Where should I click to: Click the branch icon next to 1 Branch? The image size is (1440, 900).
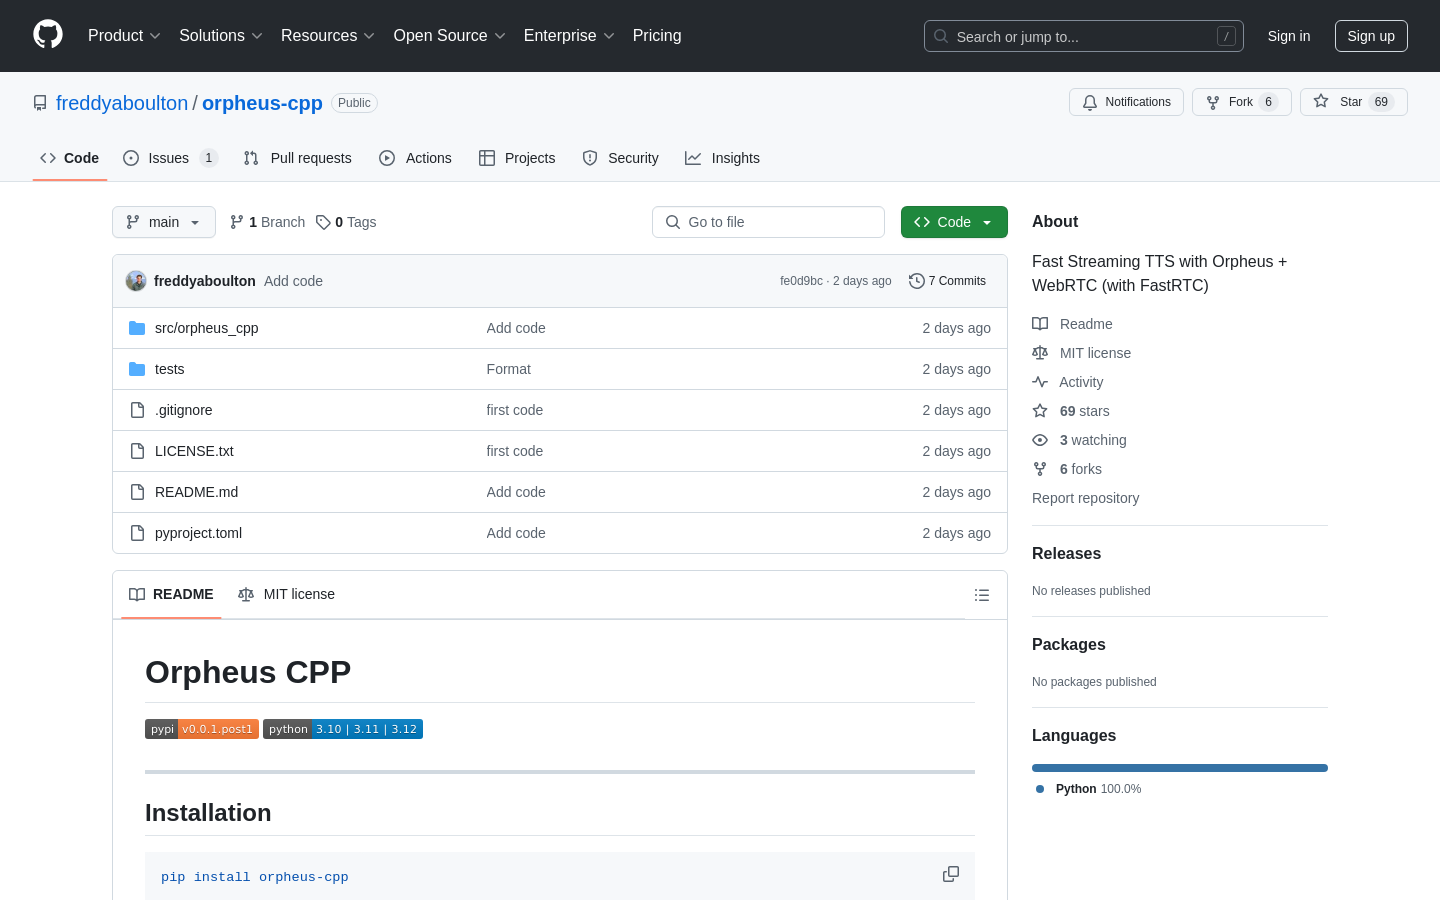(x=237, y=222)
